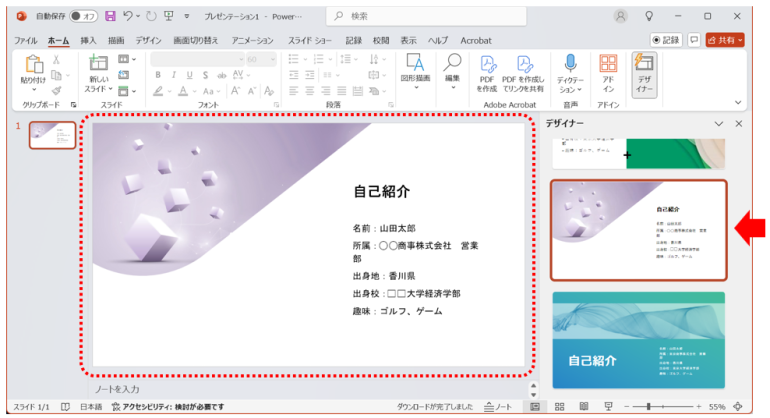Open designer pane options chevron

tap(719, 124)
